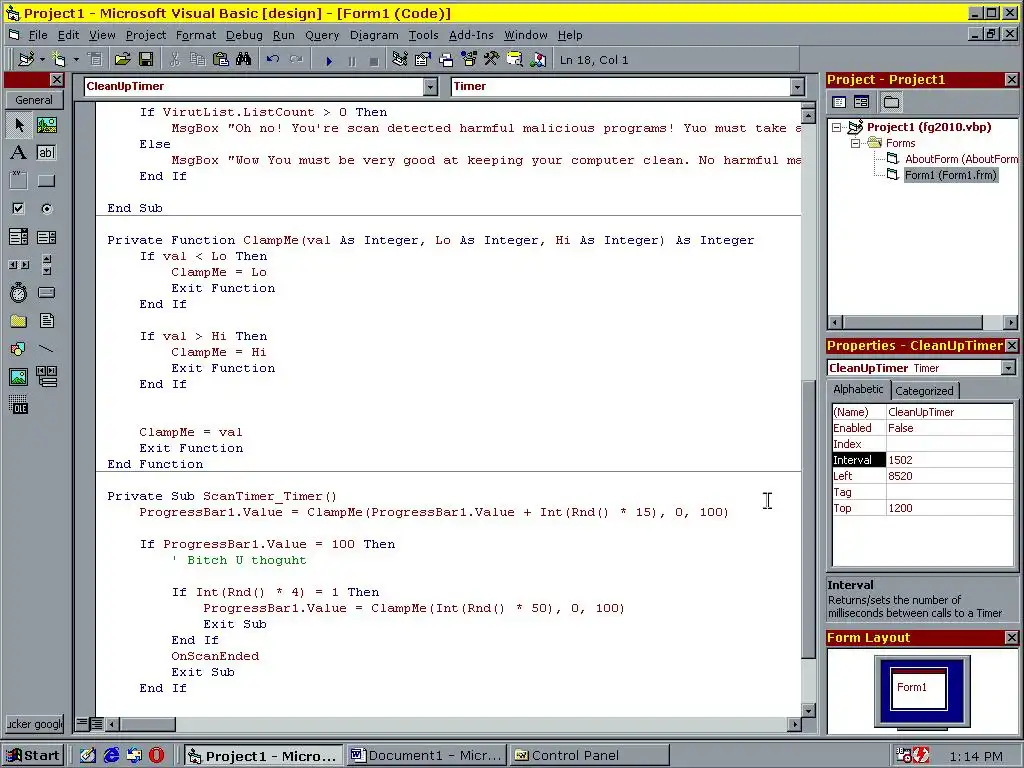Screen dimensions: 1024x768
Task: Select the DirListBox folder control in the toolbox
Action: 19,321
